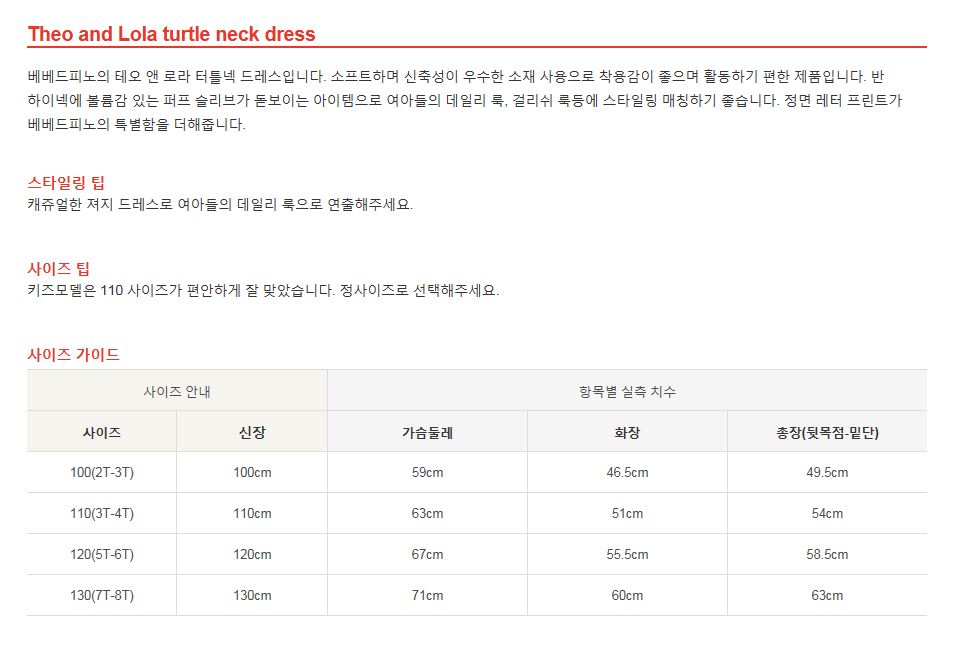Image resolution: width=961 pixels, height=651 pixels.
Task: Click the 신장 column header
Action: [252, 432]
